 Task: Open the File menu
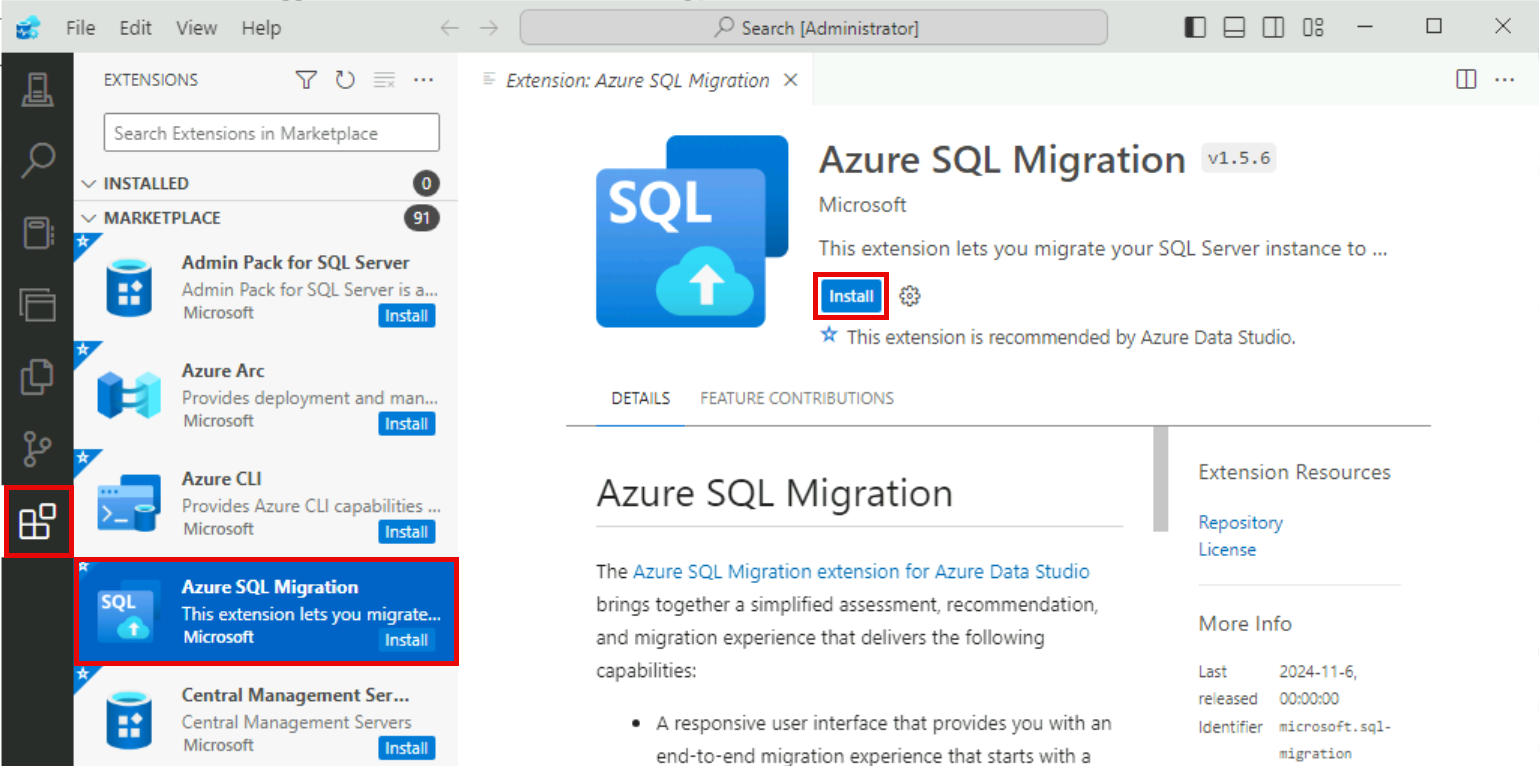click(x=80, y=28)
